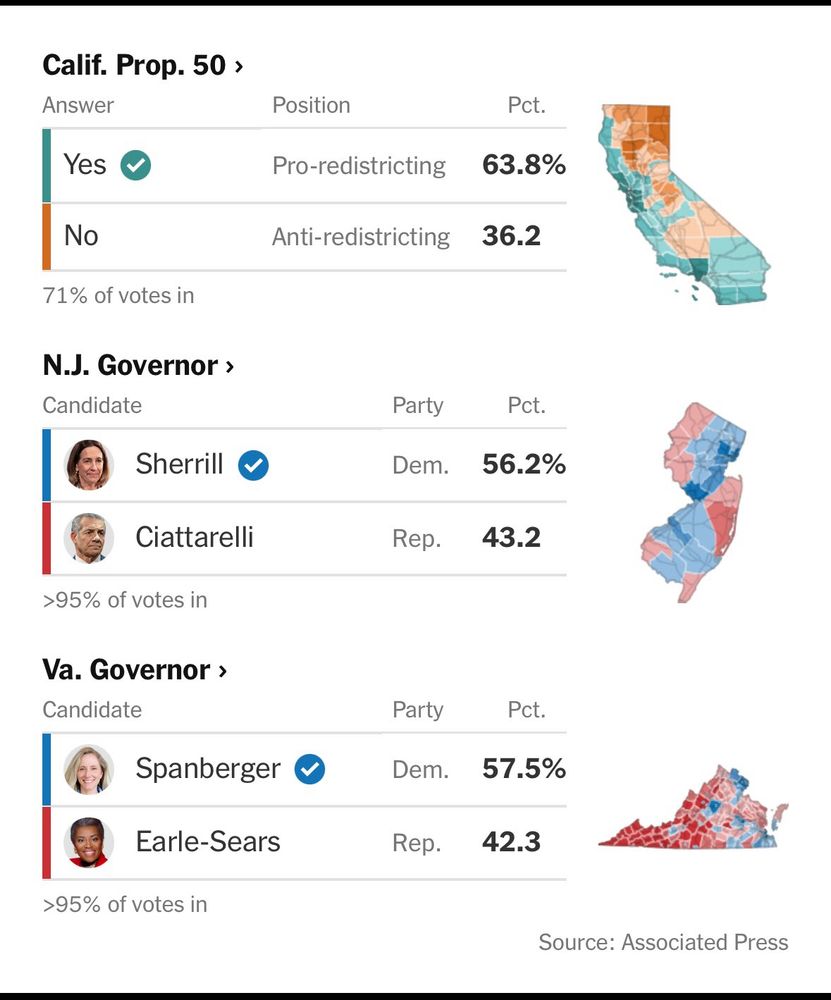
Task: Click the Ciattarelli candidate name
Action: tap(194, 538)
